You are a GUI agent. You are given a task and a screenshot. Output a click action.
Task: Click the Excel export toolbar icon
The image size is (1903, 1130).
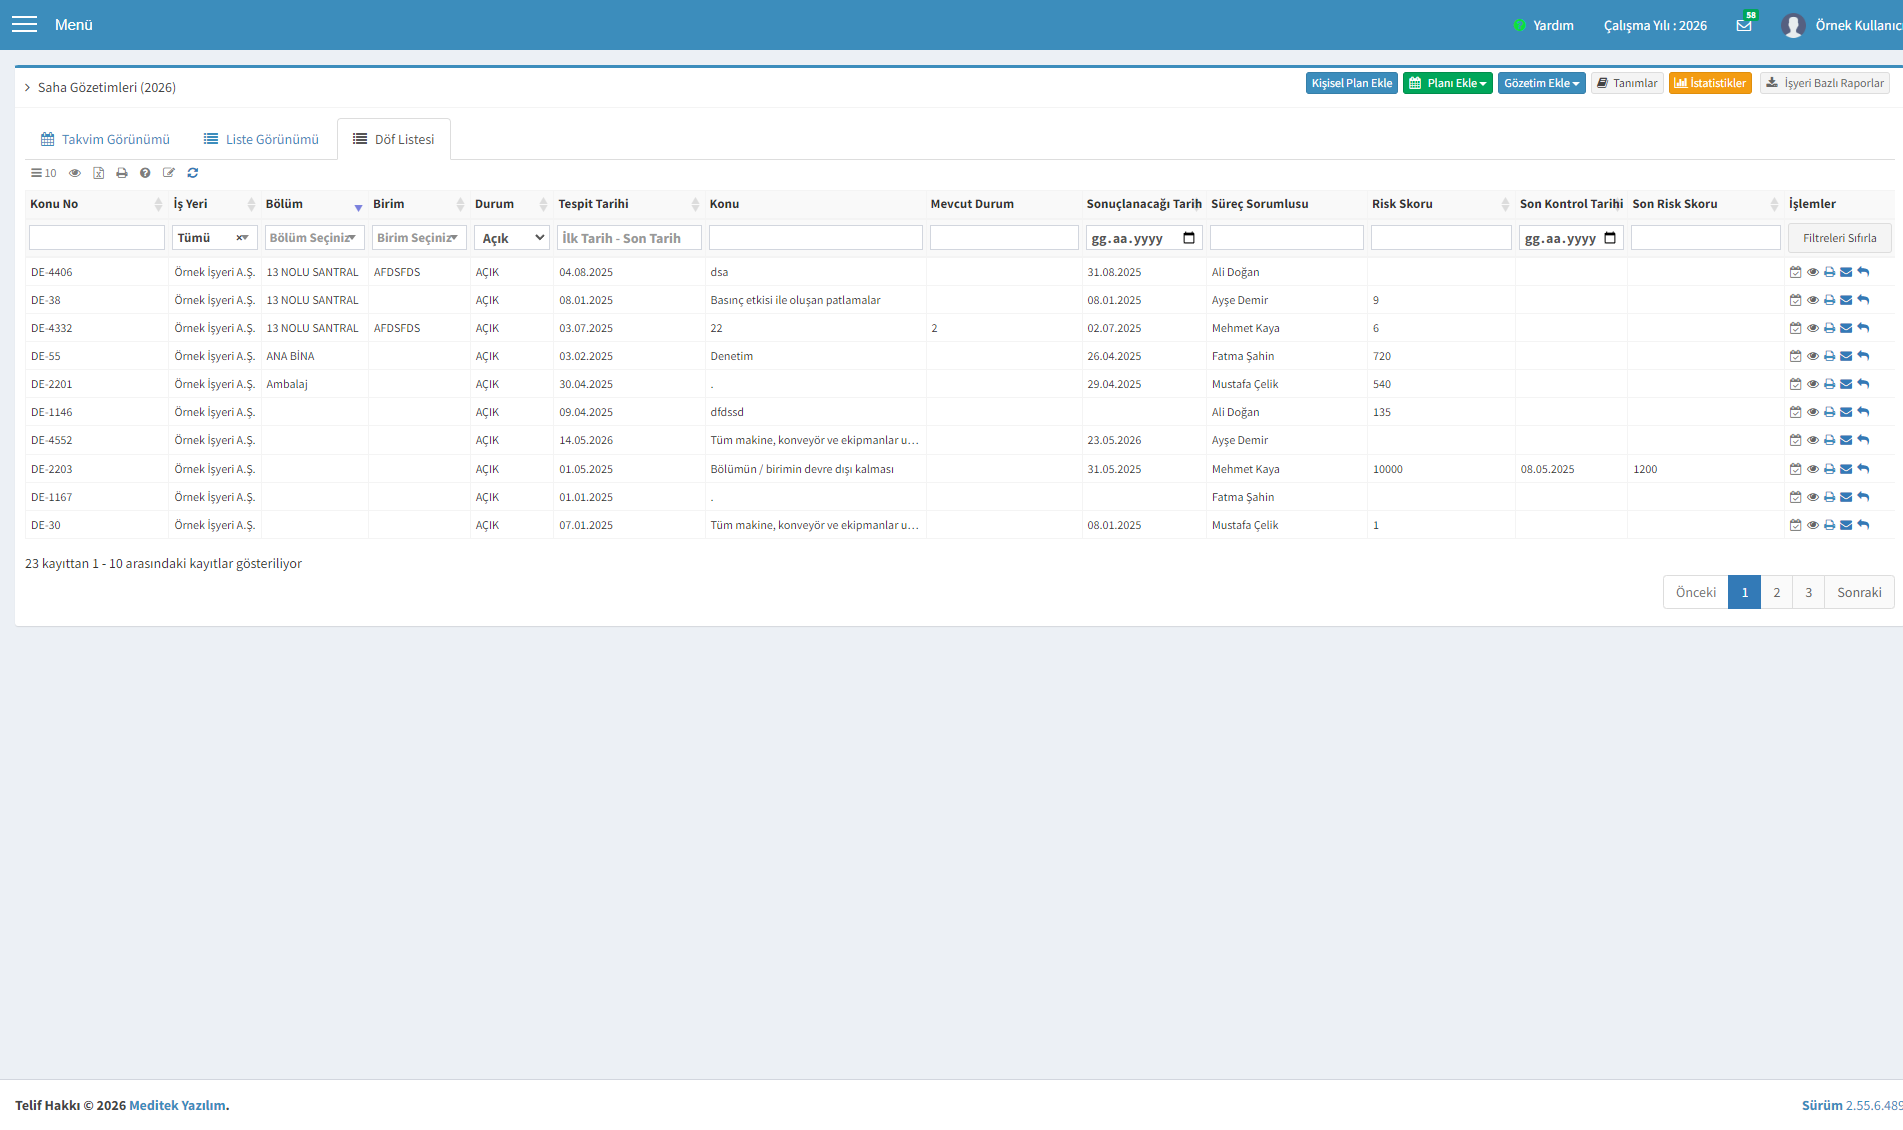(98, 173)
